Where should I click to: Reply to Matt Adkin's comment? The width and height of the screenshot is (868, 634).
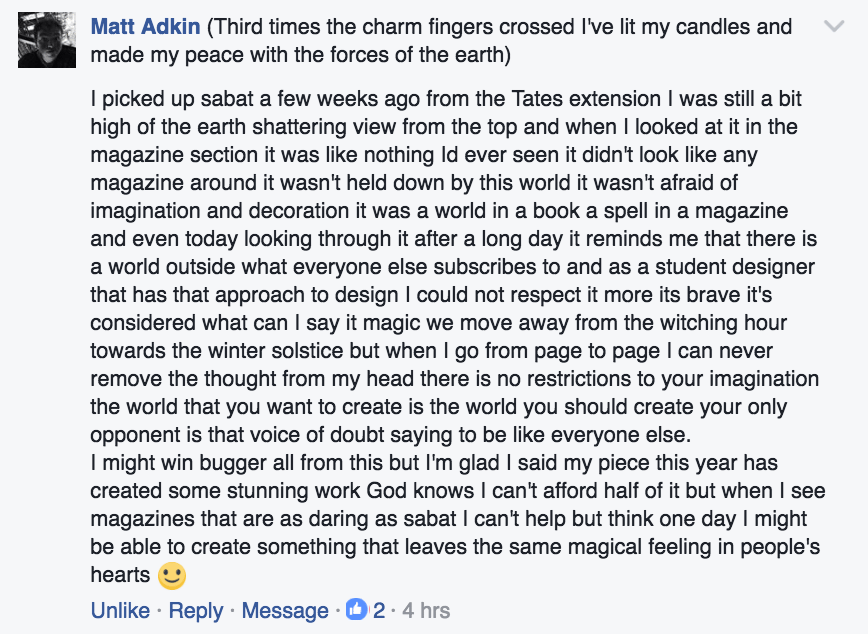click(195, 610)
